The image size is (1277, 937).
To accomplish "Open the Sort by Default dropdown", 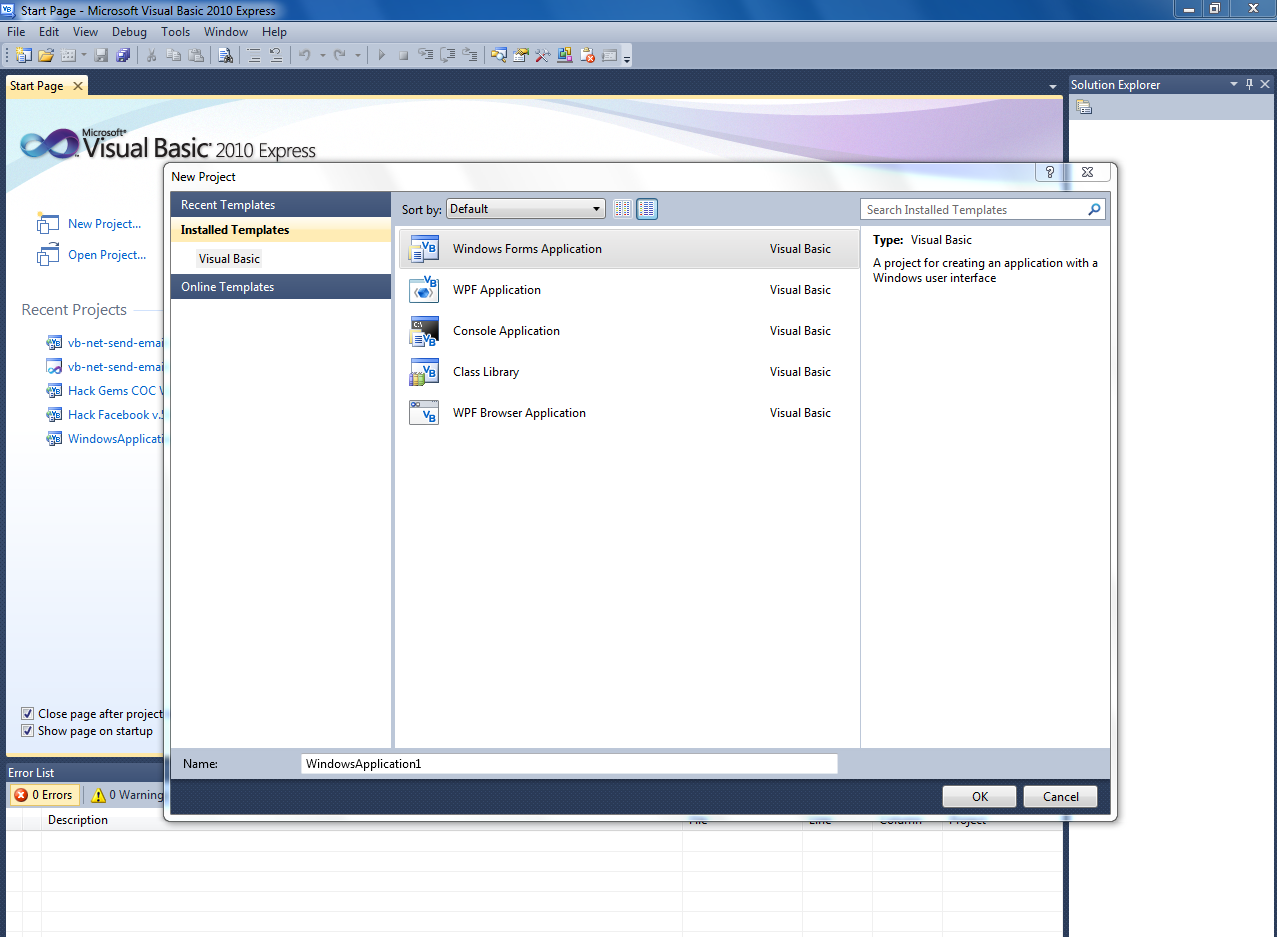I will [x=526, y=209].
